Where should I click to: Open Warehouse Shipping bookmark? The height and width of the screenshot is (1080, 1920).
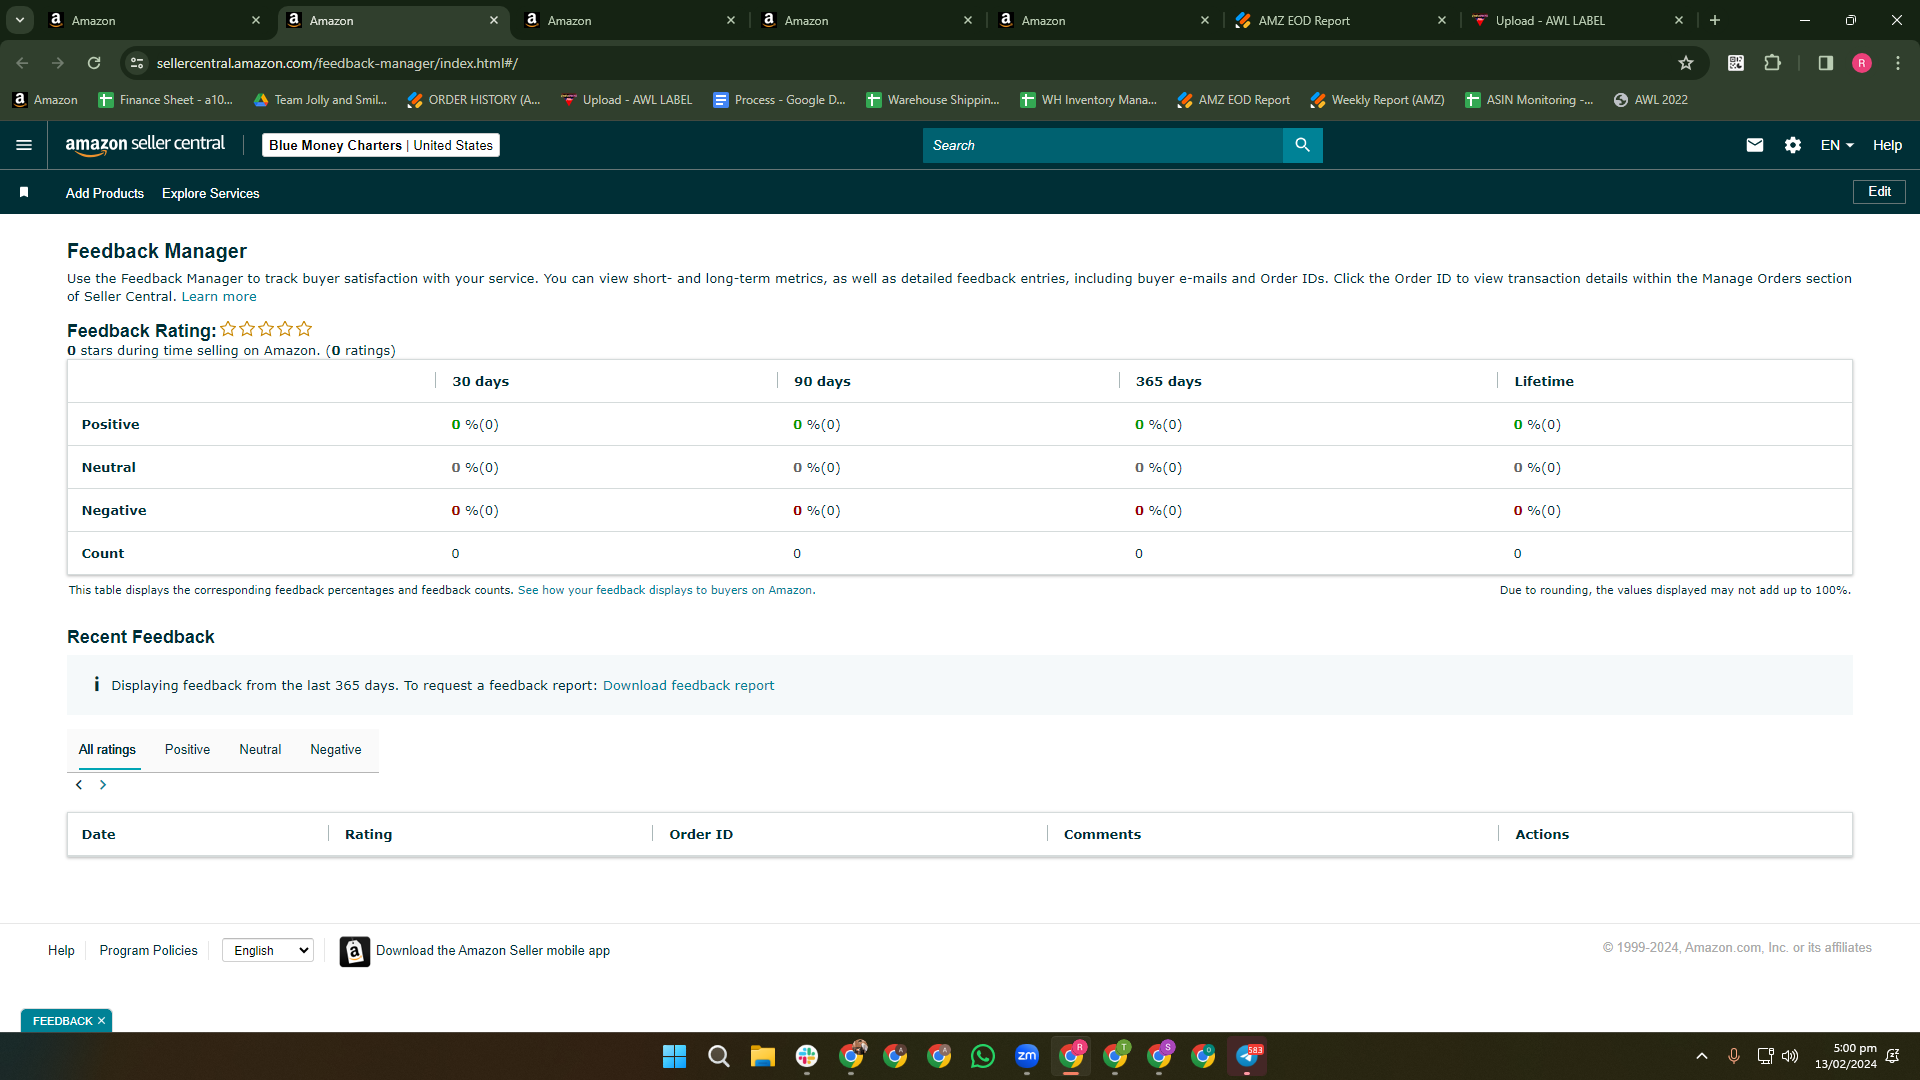pos(933,100)
